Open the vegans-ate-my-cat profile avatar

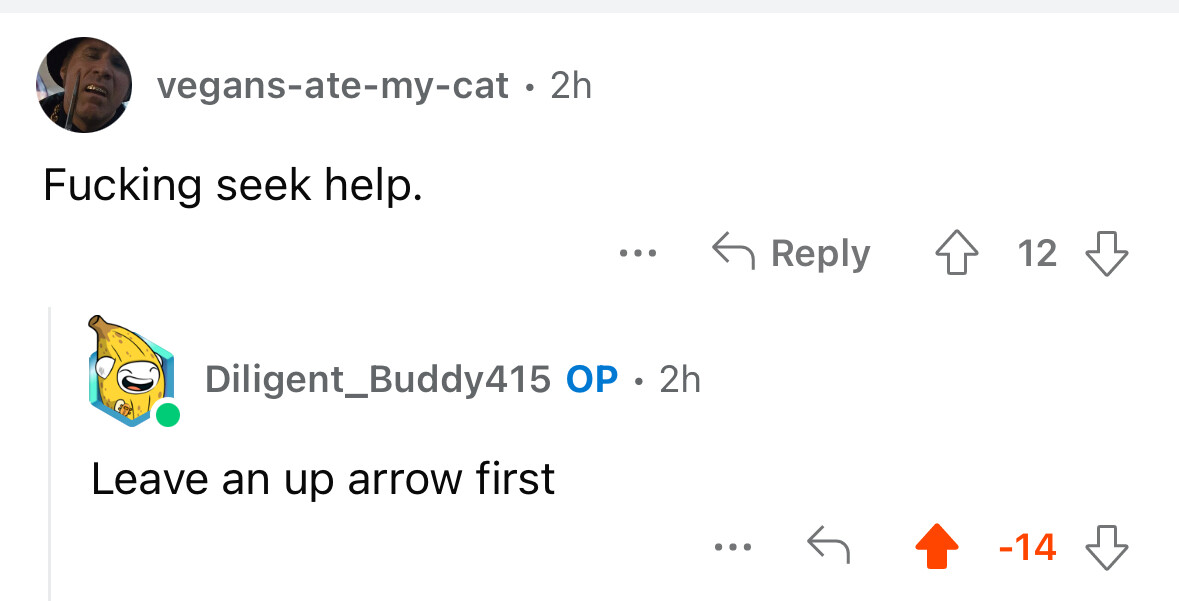point(84,85)
